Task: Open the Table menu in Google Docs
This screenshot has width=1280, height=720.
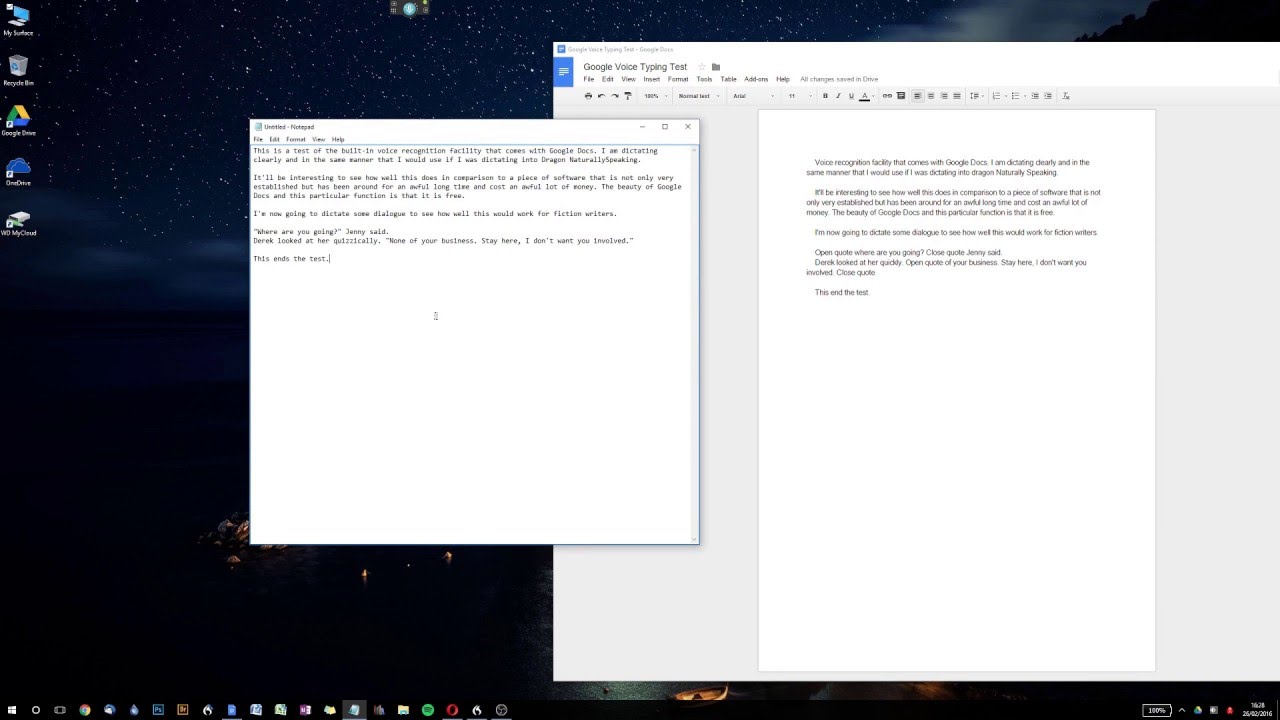Action: pos(729,79)
